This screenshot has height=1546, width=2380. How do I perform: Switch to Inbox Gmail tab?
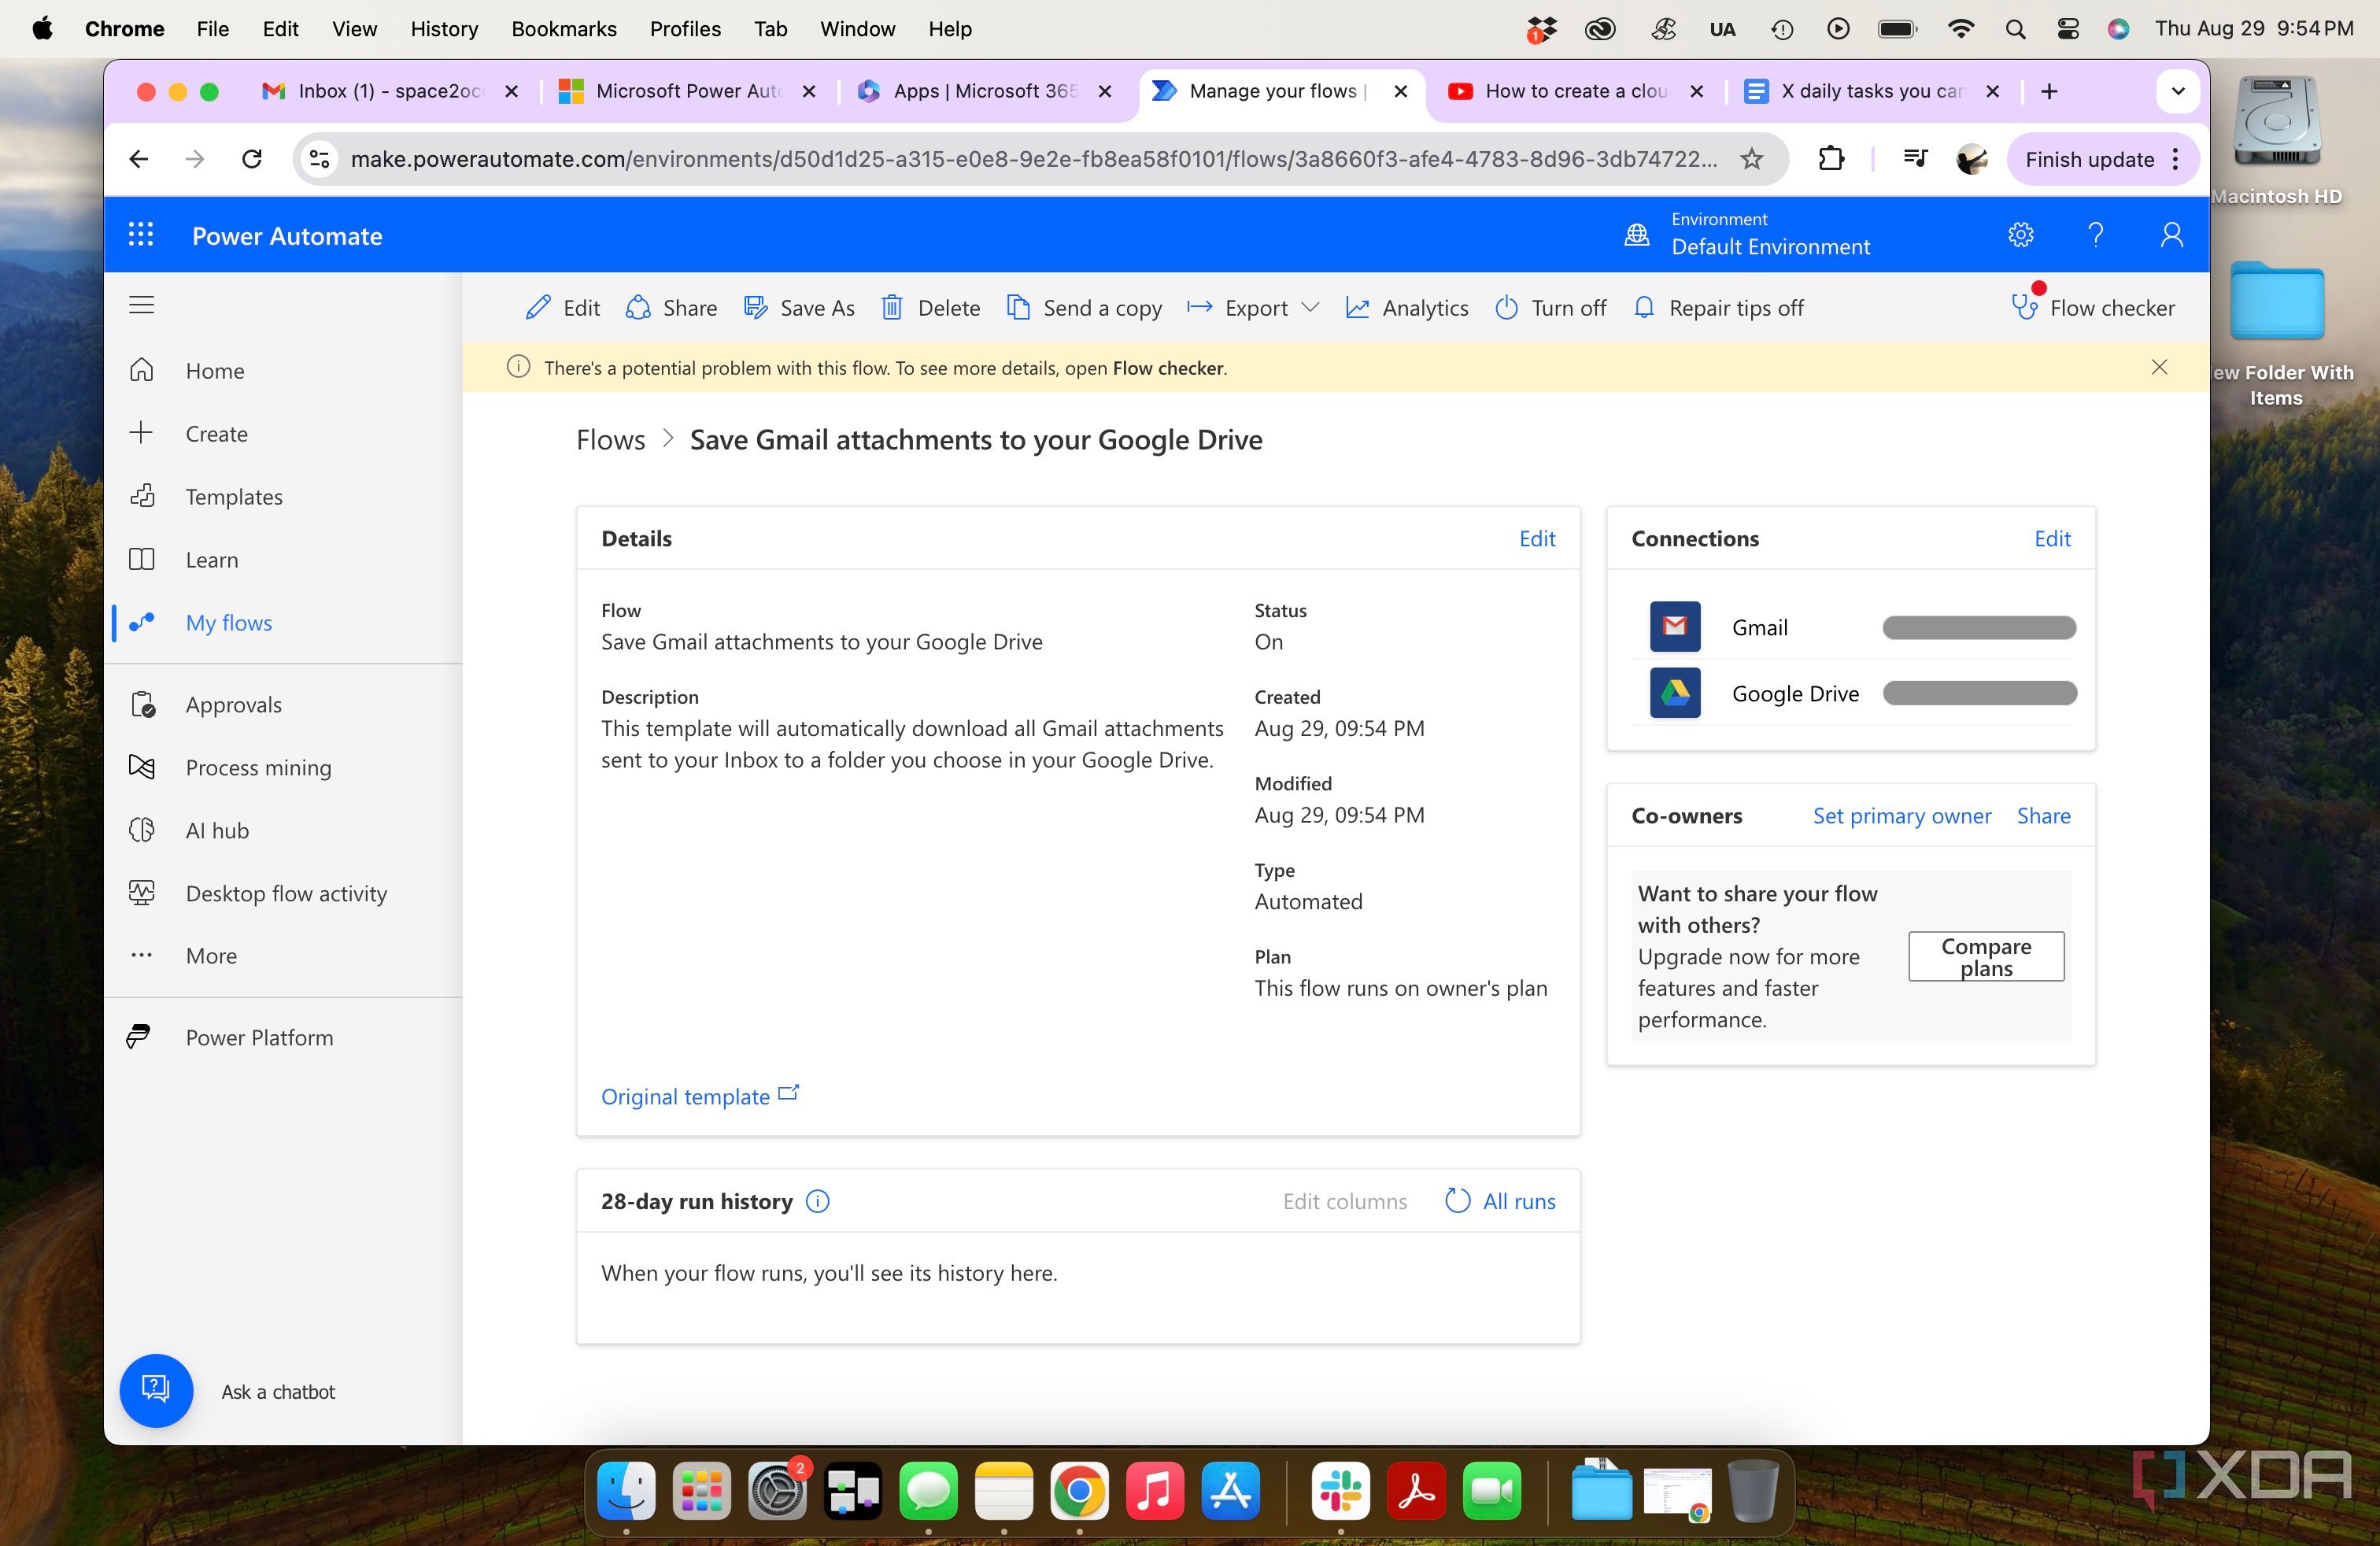(390, 91)
